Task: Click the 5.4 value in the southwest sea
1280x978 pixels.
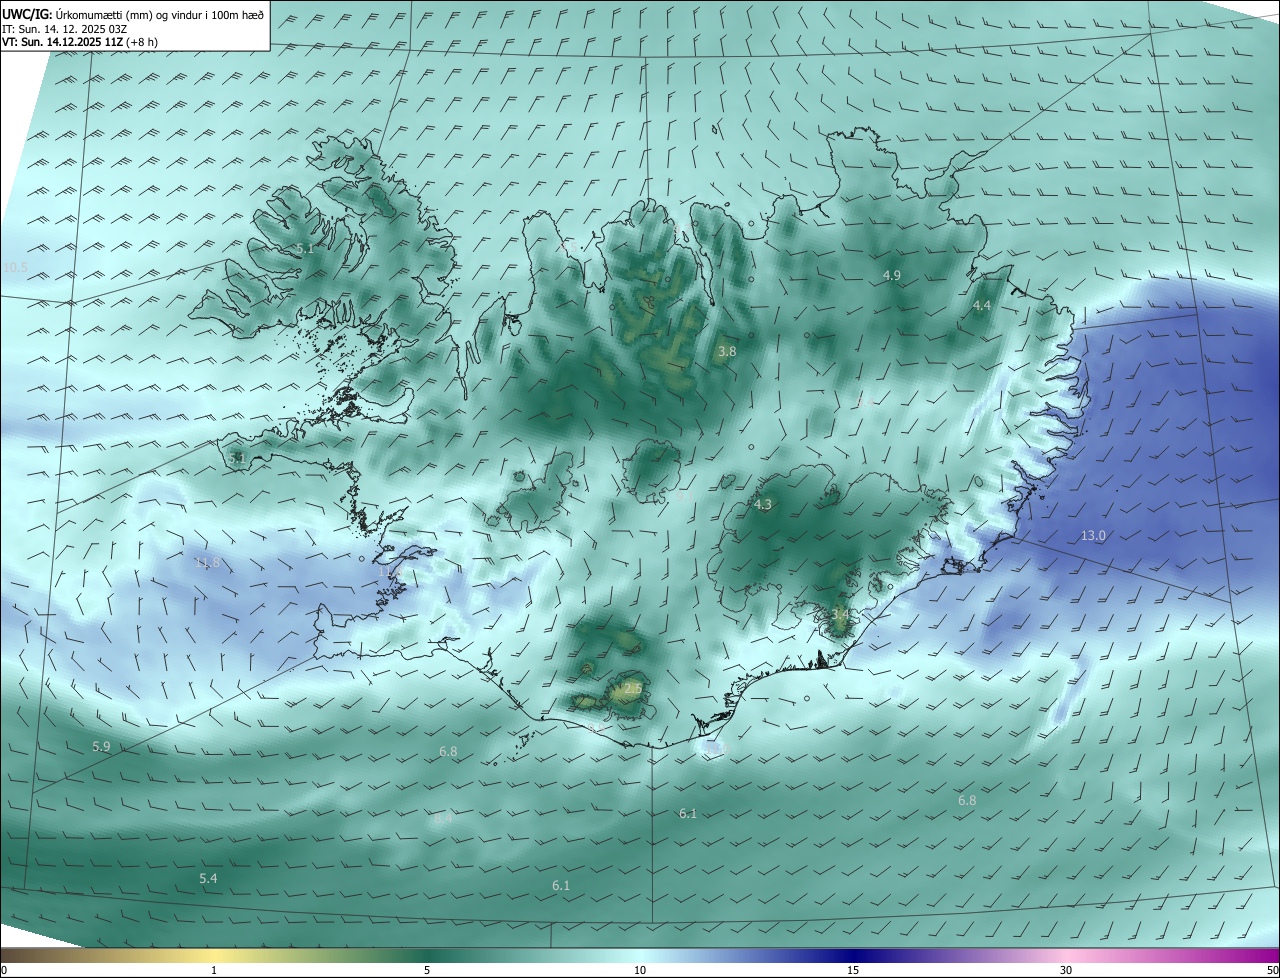Action: (208, 879)
